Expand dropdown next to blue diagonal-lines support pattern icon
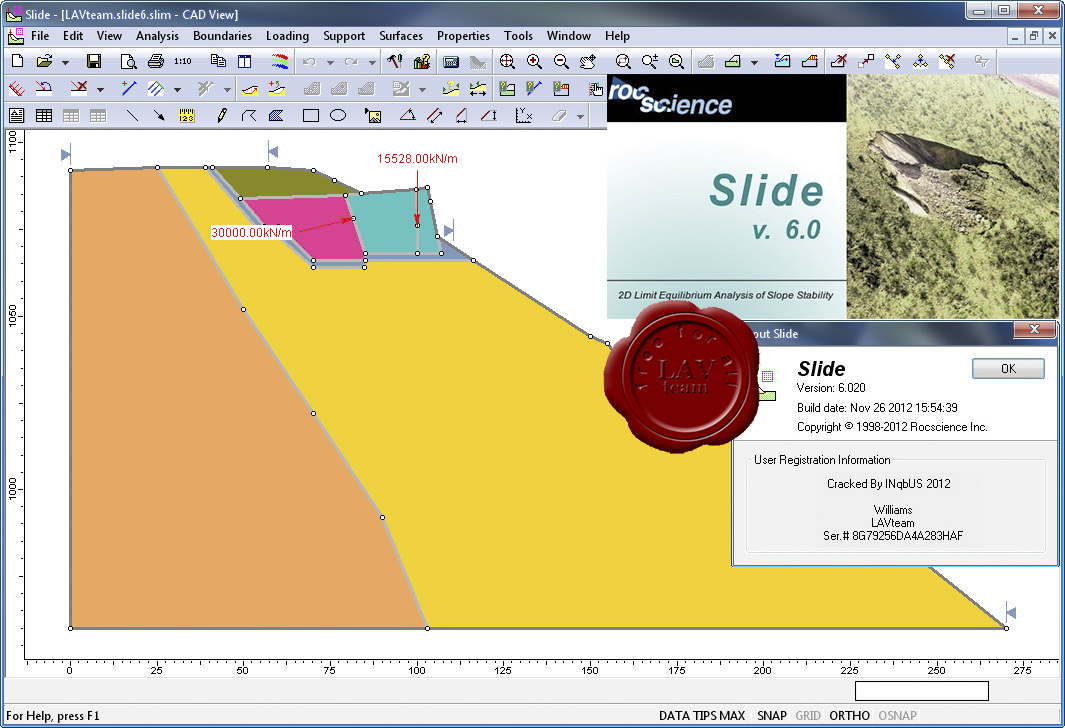 tap(177, 90)
